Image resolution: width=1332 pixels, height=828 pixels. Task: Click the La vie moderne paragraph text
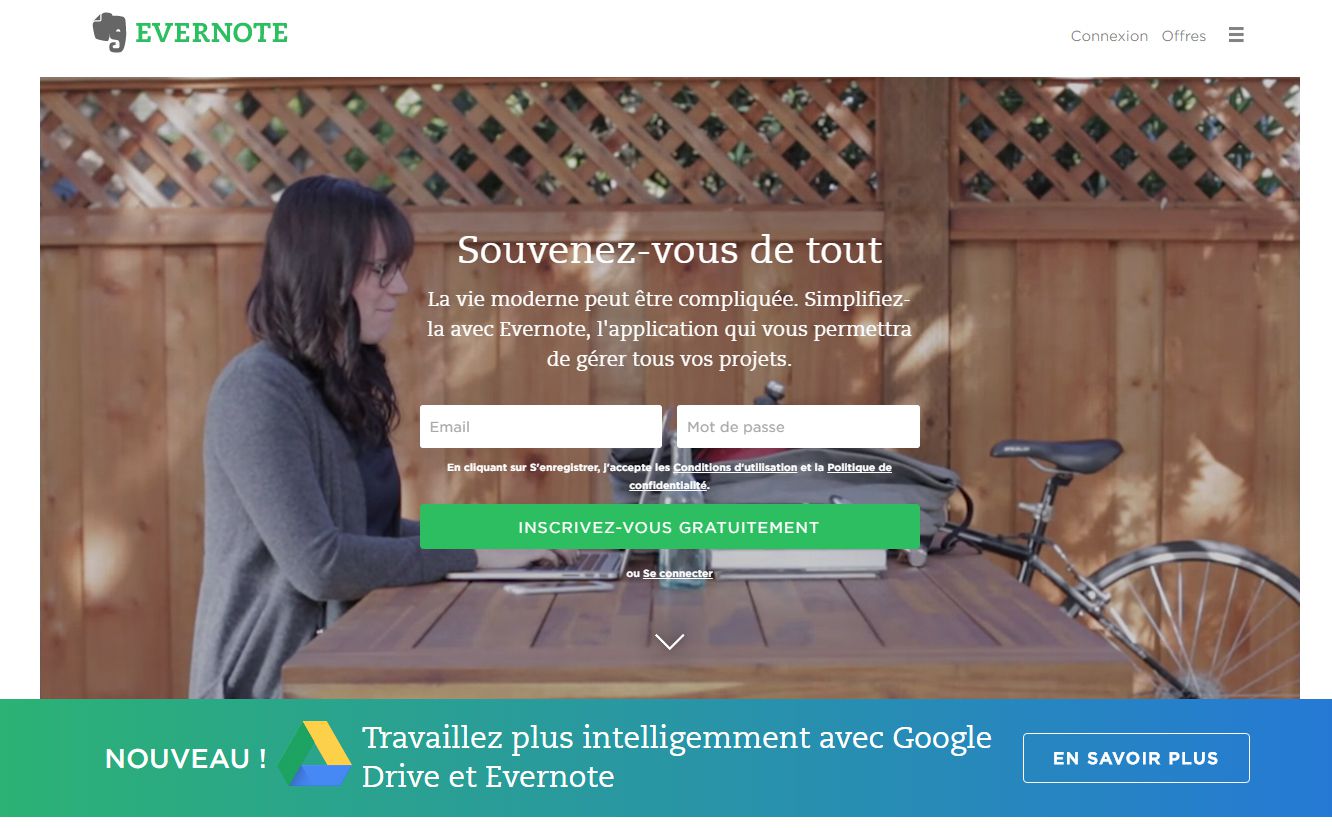(669, 328)
